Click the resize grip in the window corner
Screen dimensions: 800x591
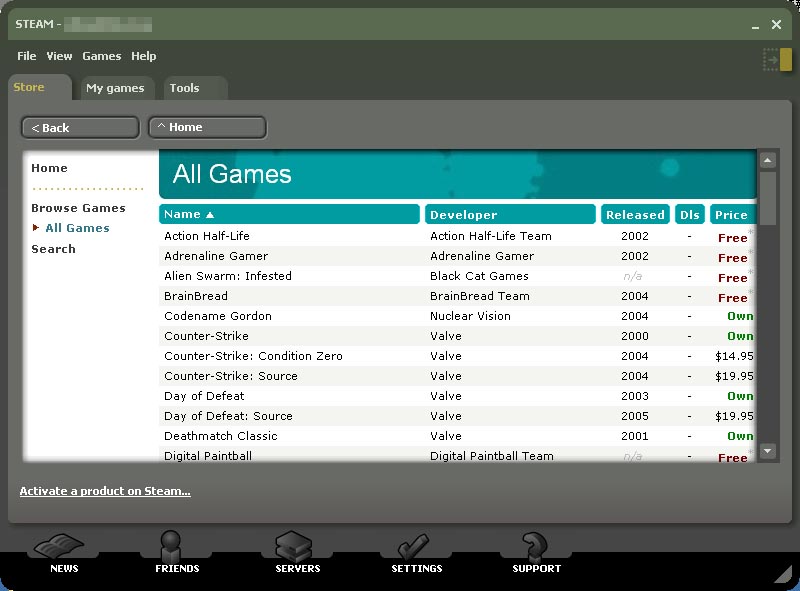[x=783, y=575]
